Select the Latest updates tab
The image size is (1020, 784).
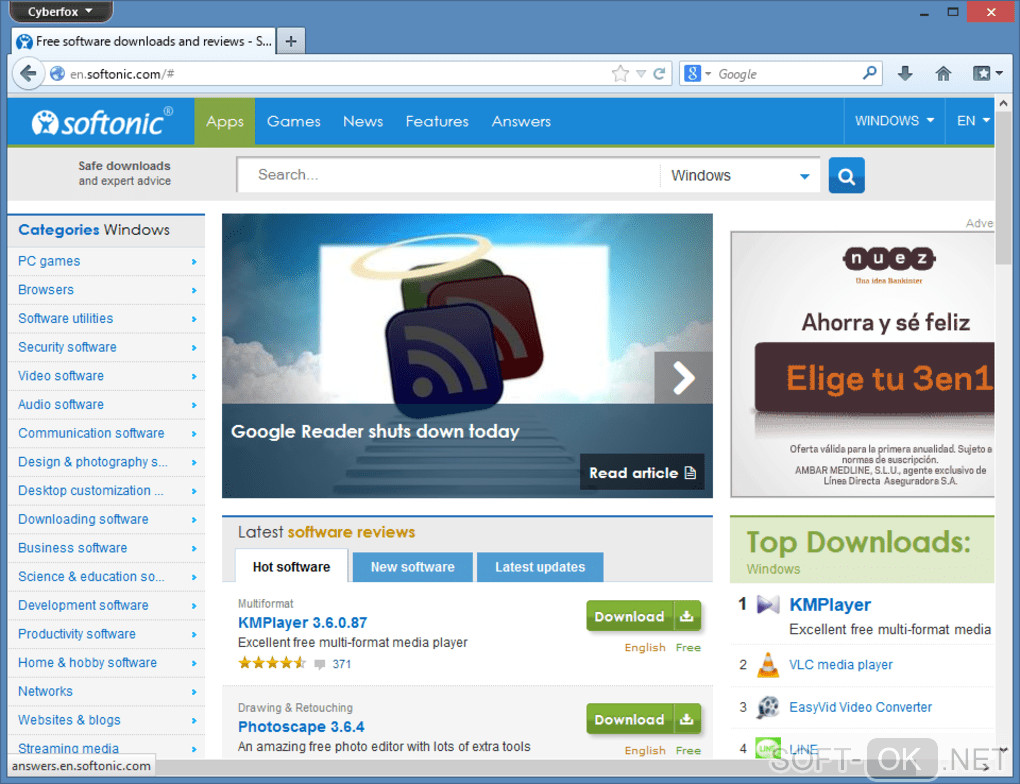540,567
